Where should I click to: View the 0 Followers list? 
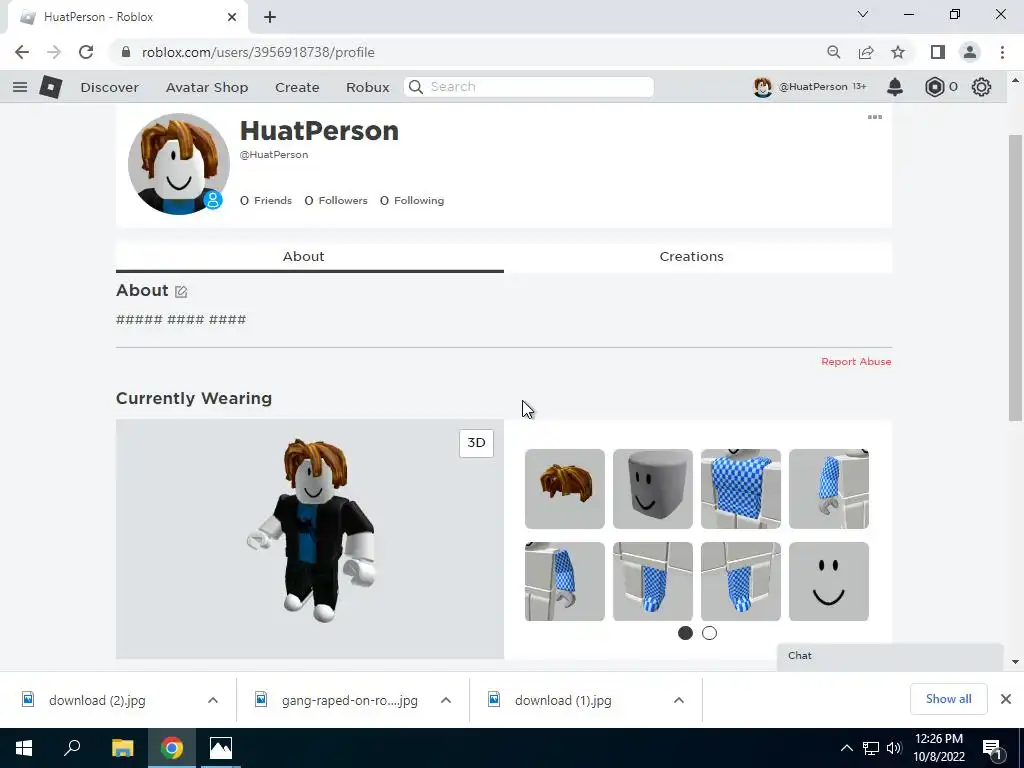336,200
